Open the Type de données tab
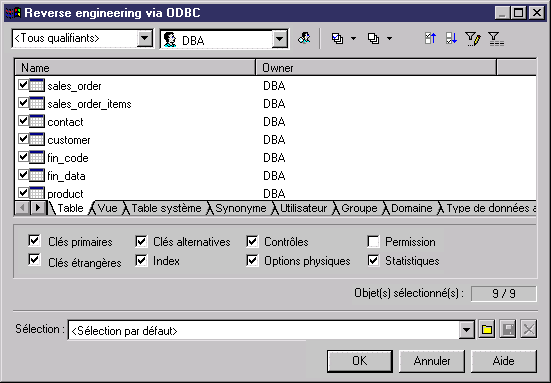This screenshot has width=551, height=383. 491,208
